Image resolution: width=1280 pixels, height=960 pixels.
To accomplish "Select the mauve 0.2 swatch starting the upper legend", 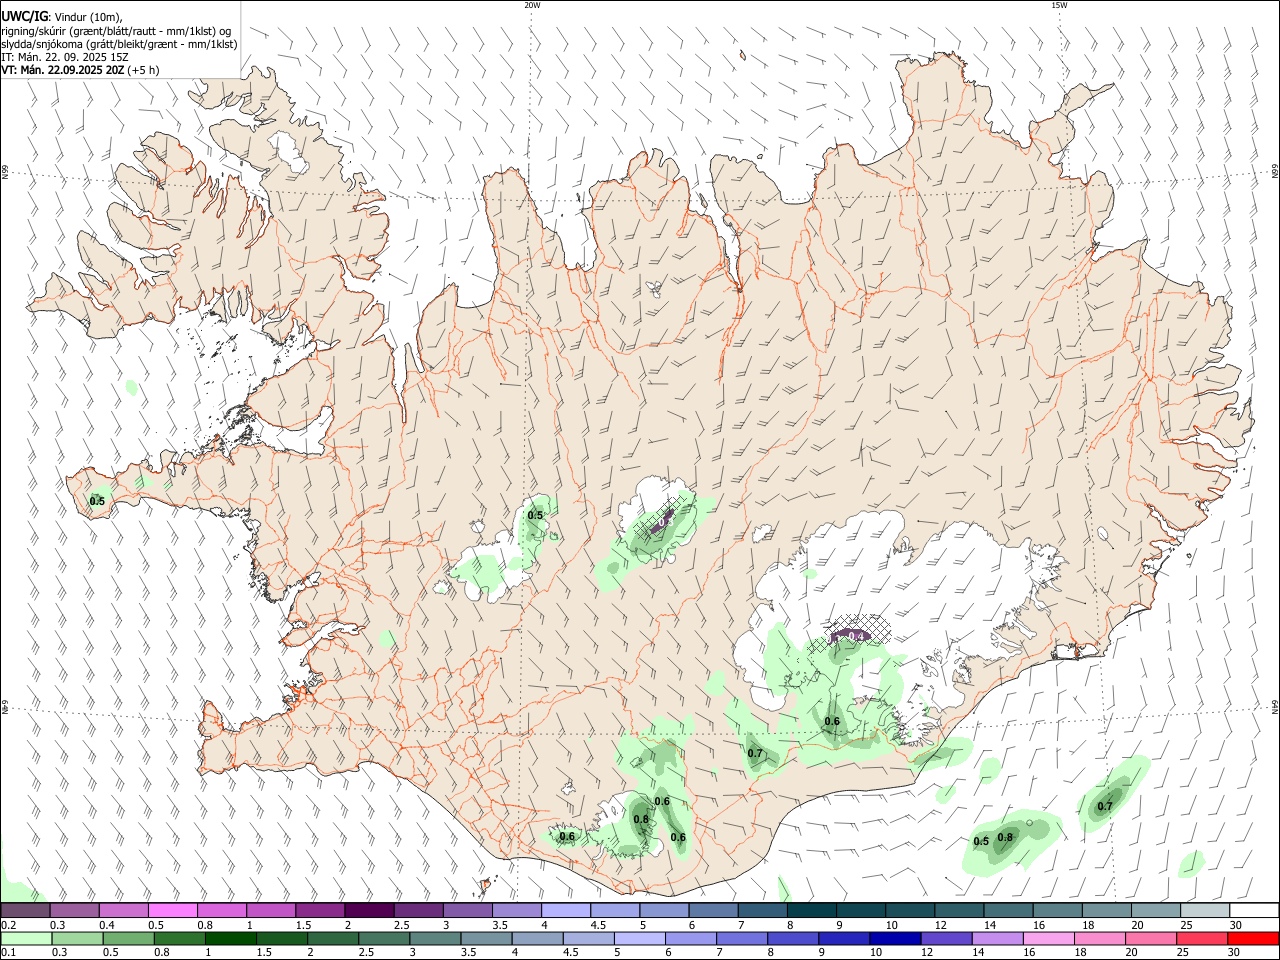I will [x=26, y=911].
